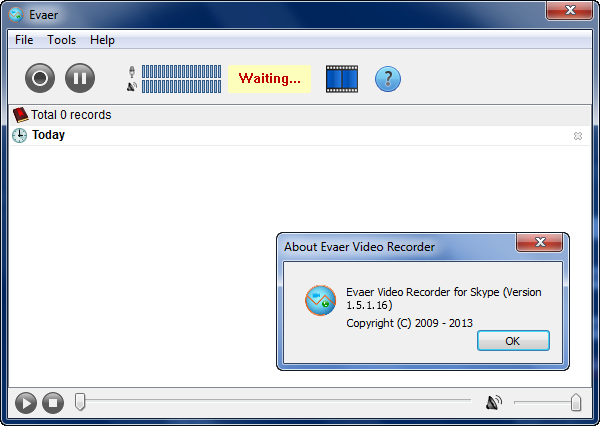Mute the playback volume speaker icon

click(x=494, y=403)
